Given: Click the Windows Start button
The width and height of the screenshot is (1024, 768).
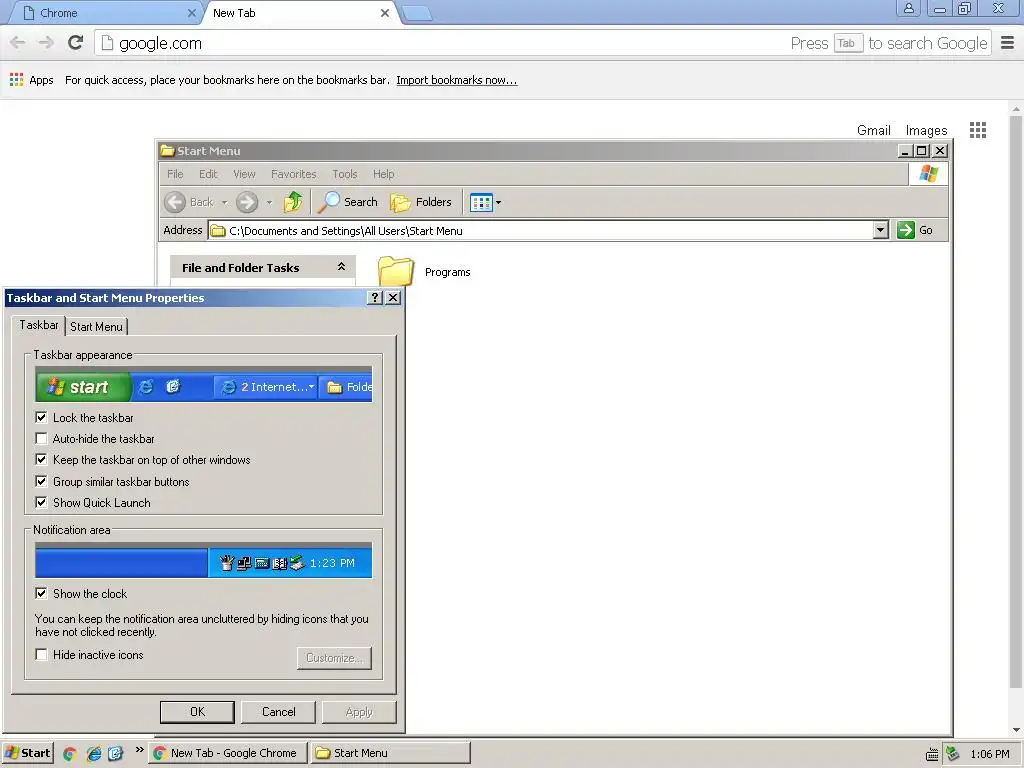Looking at the screenshot, I should coord(27,753).
